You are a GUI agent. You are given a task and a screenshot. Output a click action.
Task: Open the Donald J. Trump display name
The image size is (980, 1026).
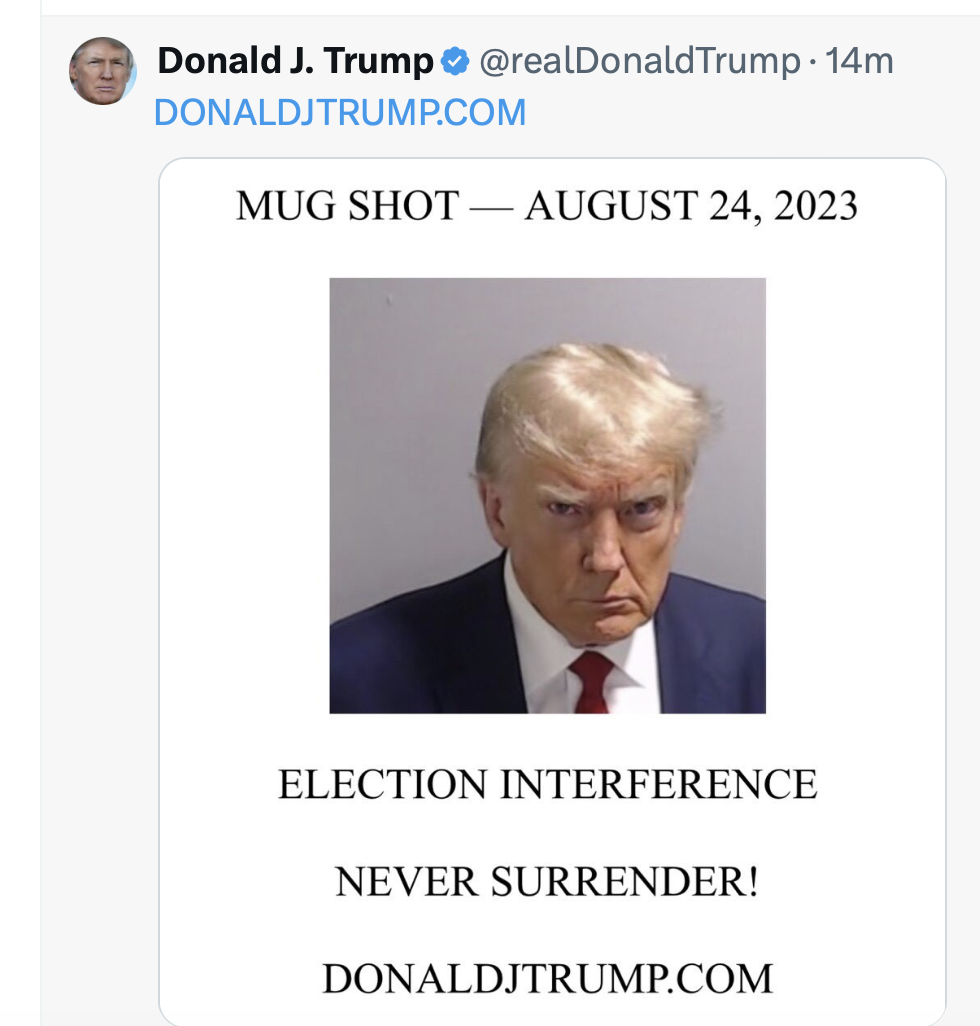coord(296,61)
